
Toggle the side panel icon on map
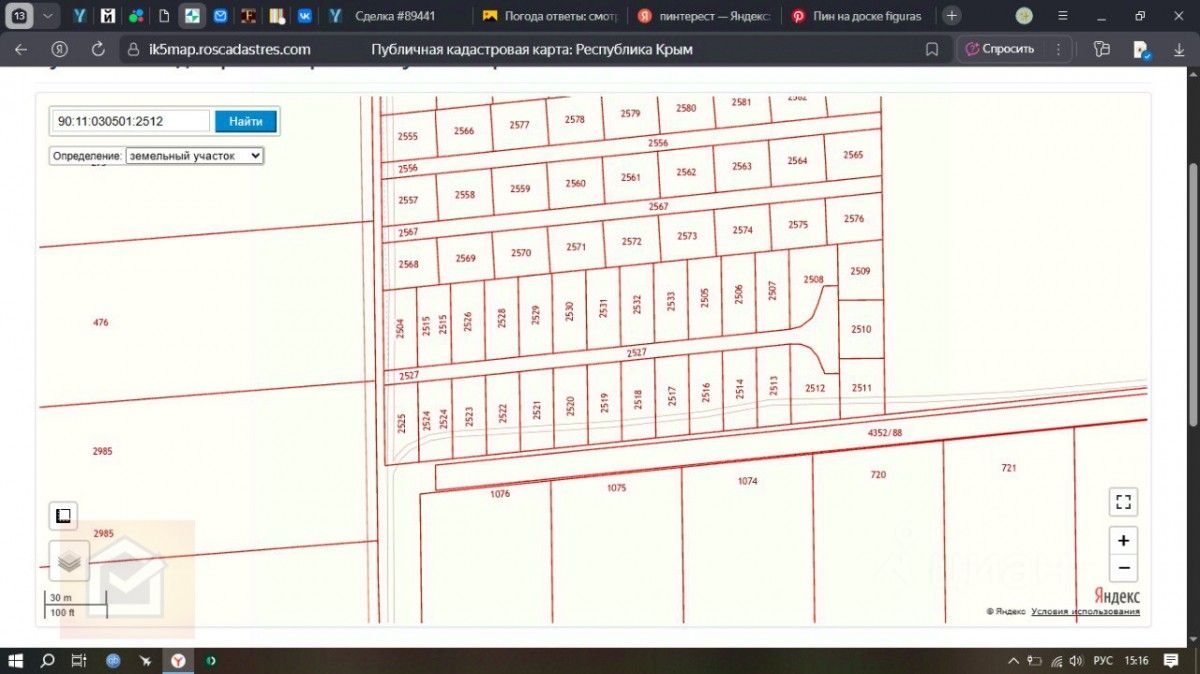(x=64, y=516)
